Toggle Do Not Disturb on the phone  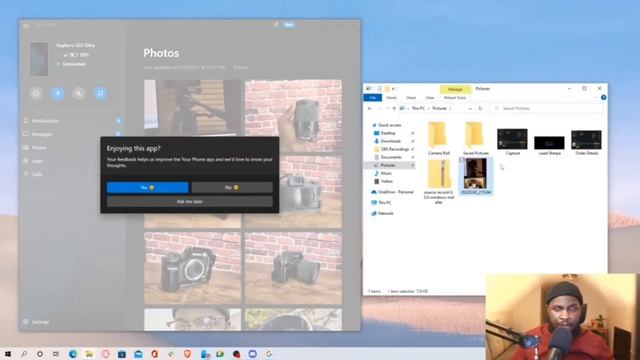click(36, 93)
